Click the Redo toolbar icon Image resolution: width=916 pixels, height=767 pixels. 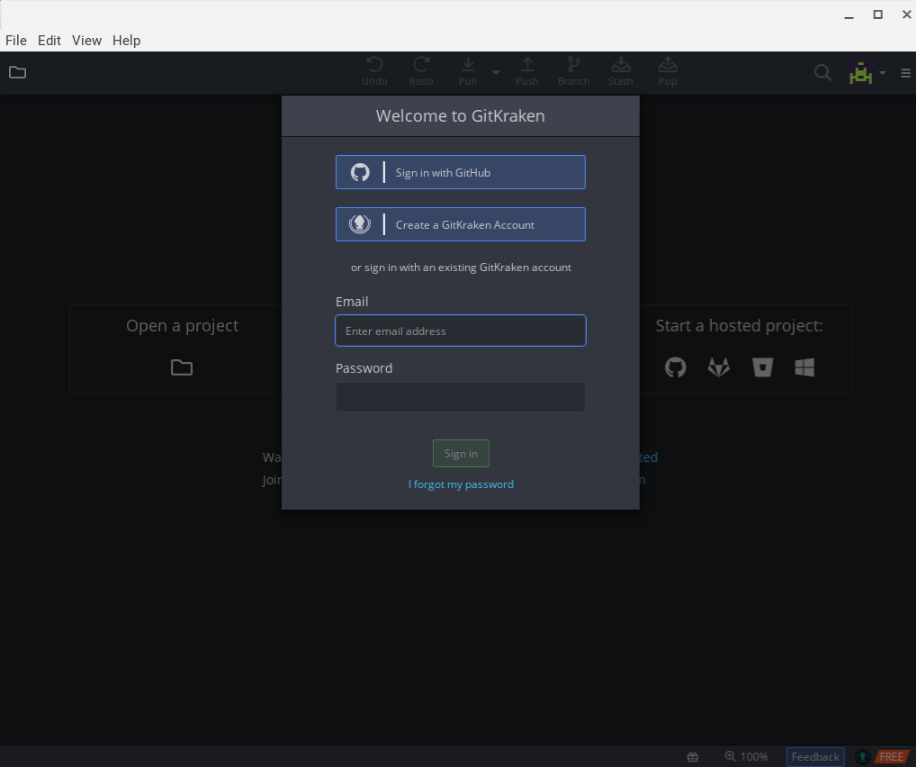(421, 72)
